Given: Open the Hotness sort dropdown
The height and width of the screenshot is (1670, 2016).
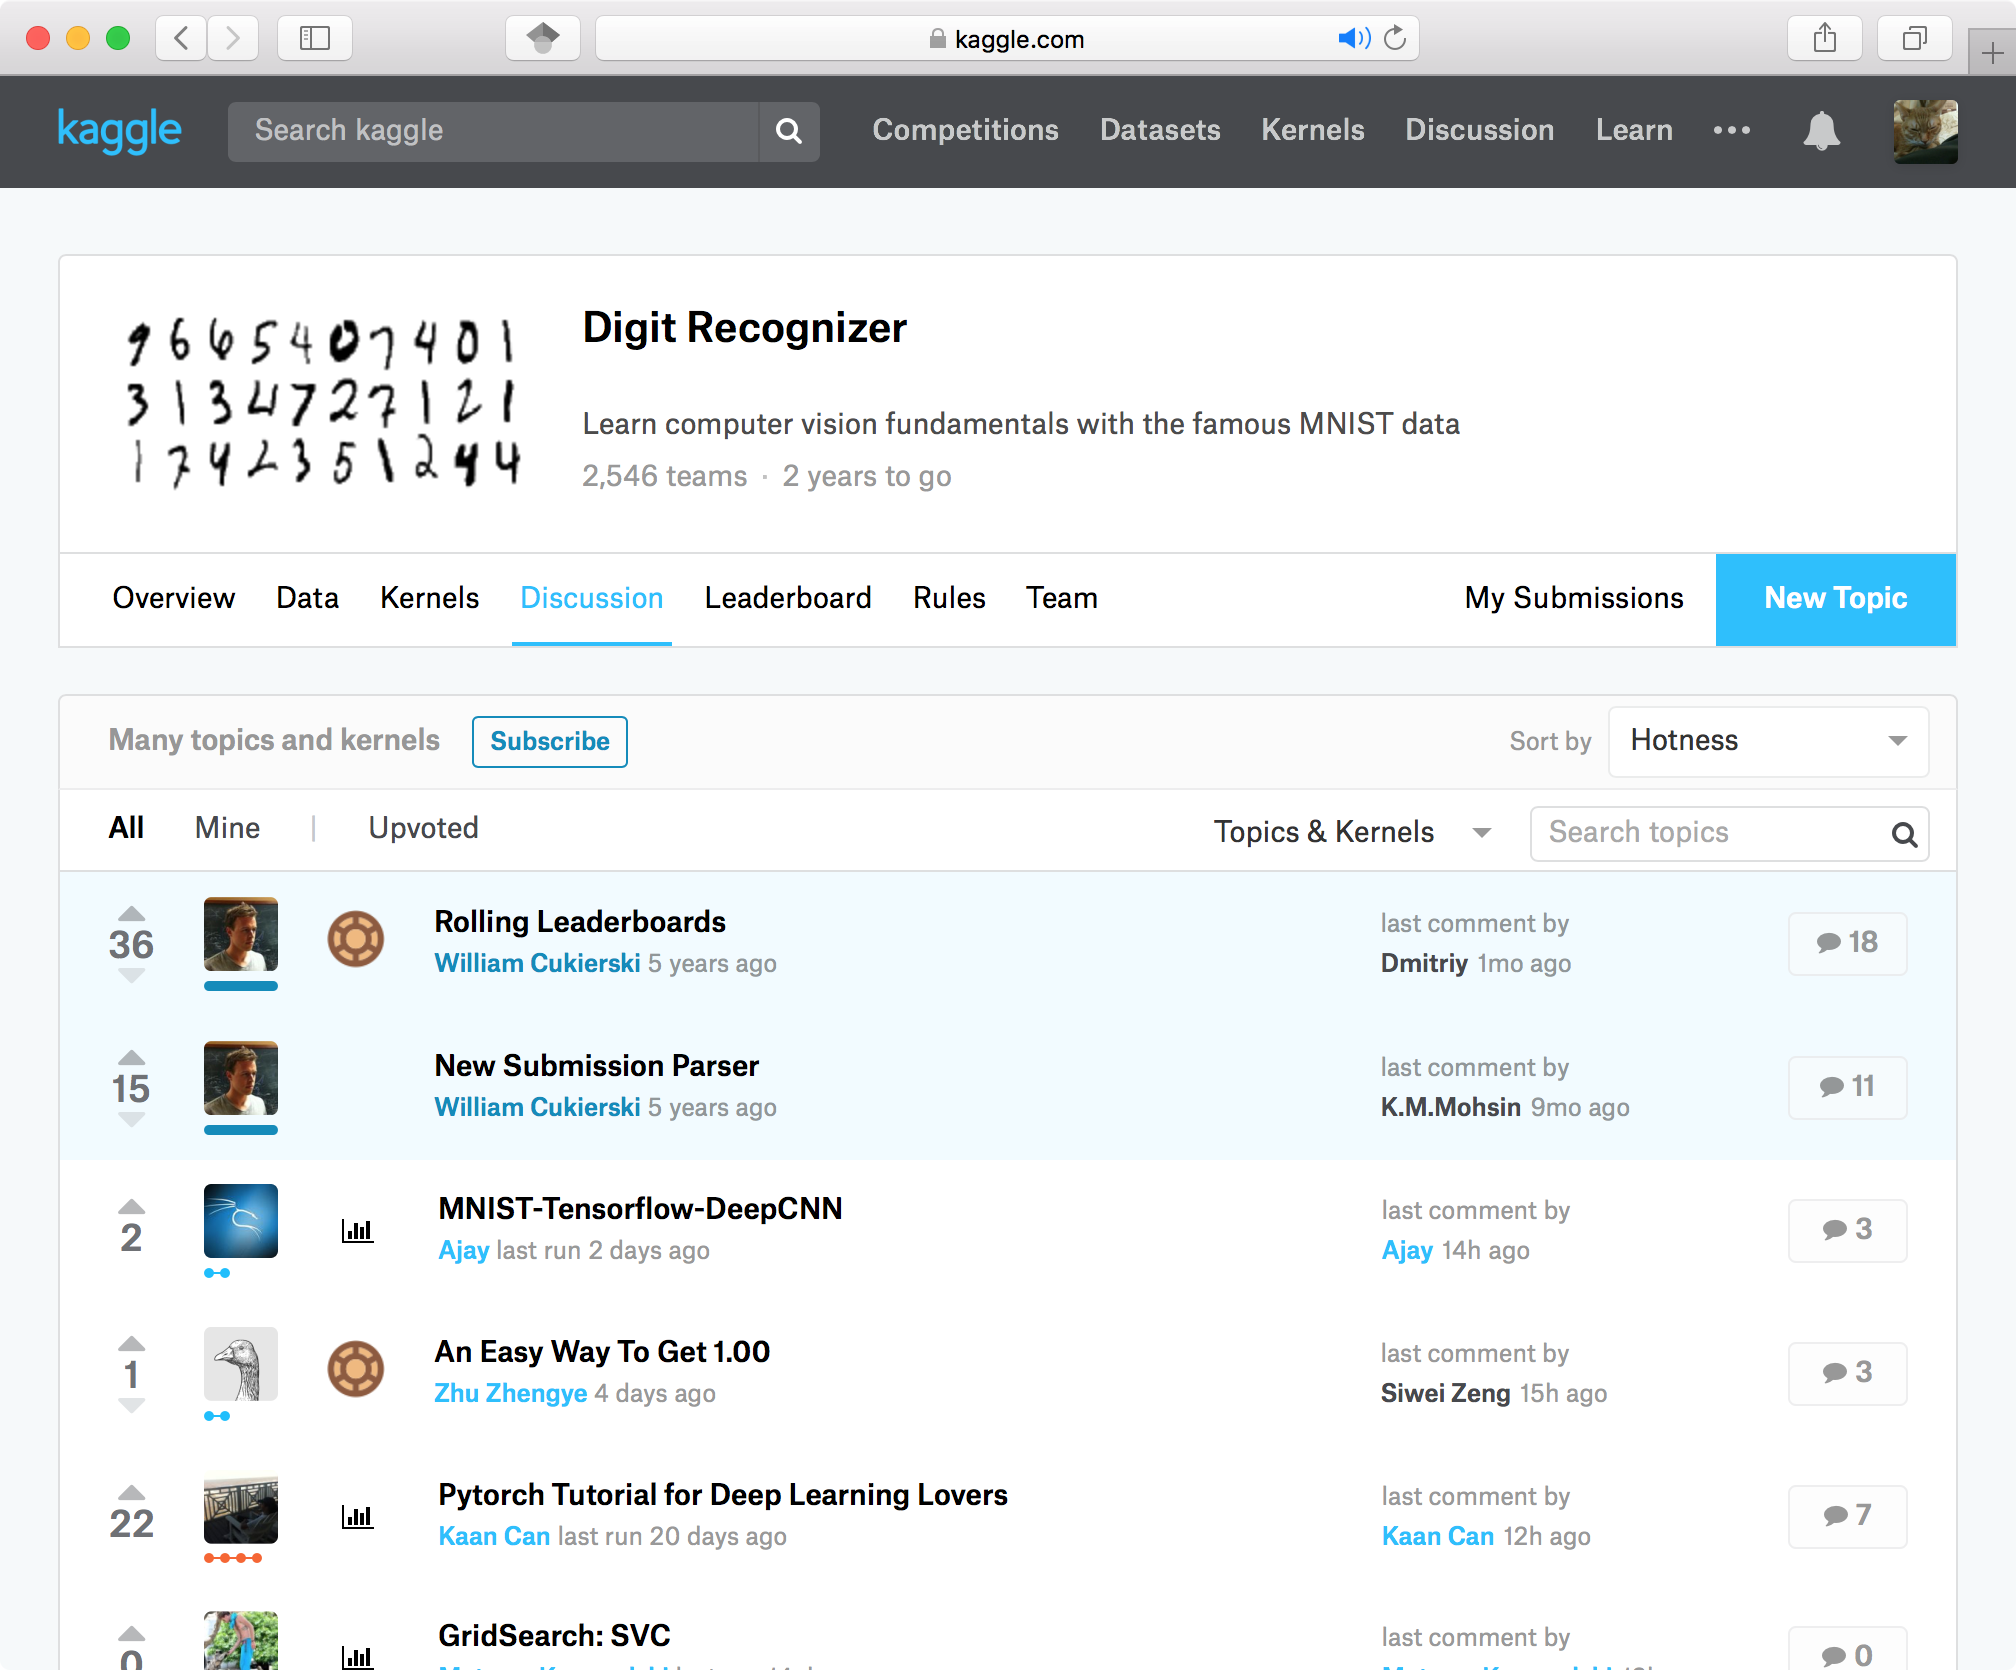Looking at the screenshot, I should (1767, 741).
